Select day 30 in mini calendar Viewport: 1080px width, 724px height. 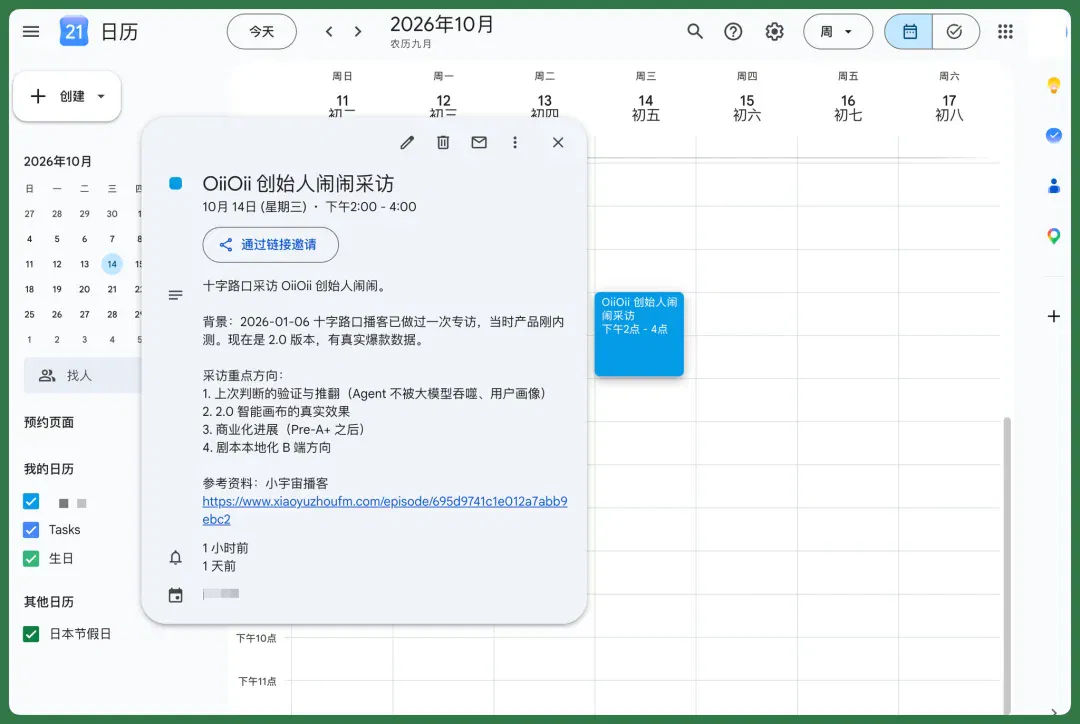(112, 214)
